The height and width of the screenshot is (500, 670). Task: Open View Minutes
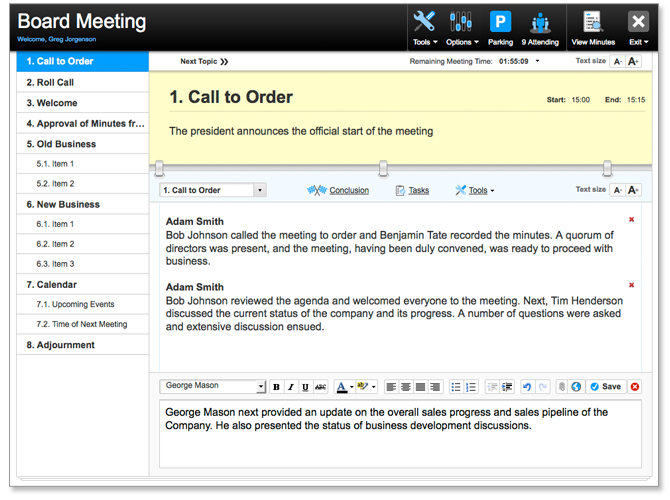coord(593,28)
